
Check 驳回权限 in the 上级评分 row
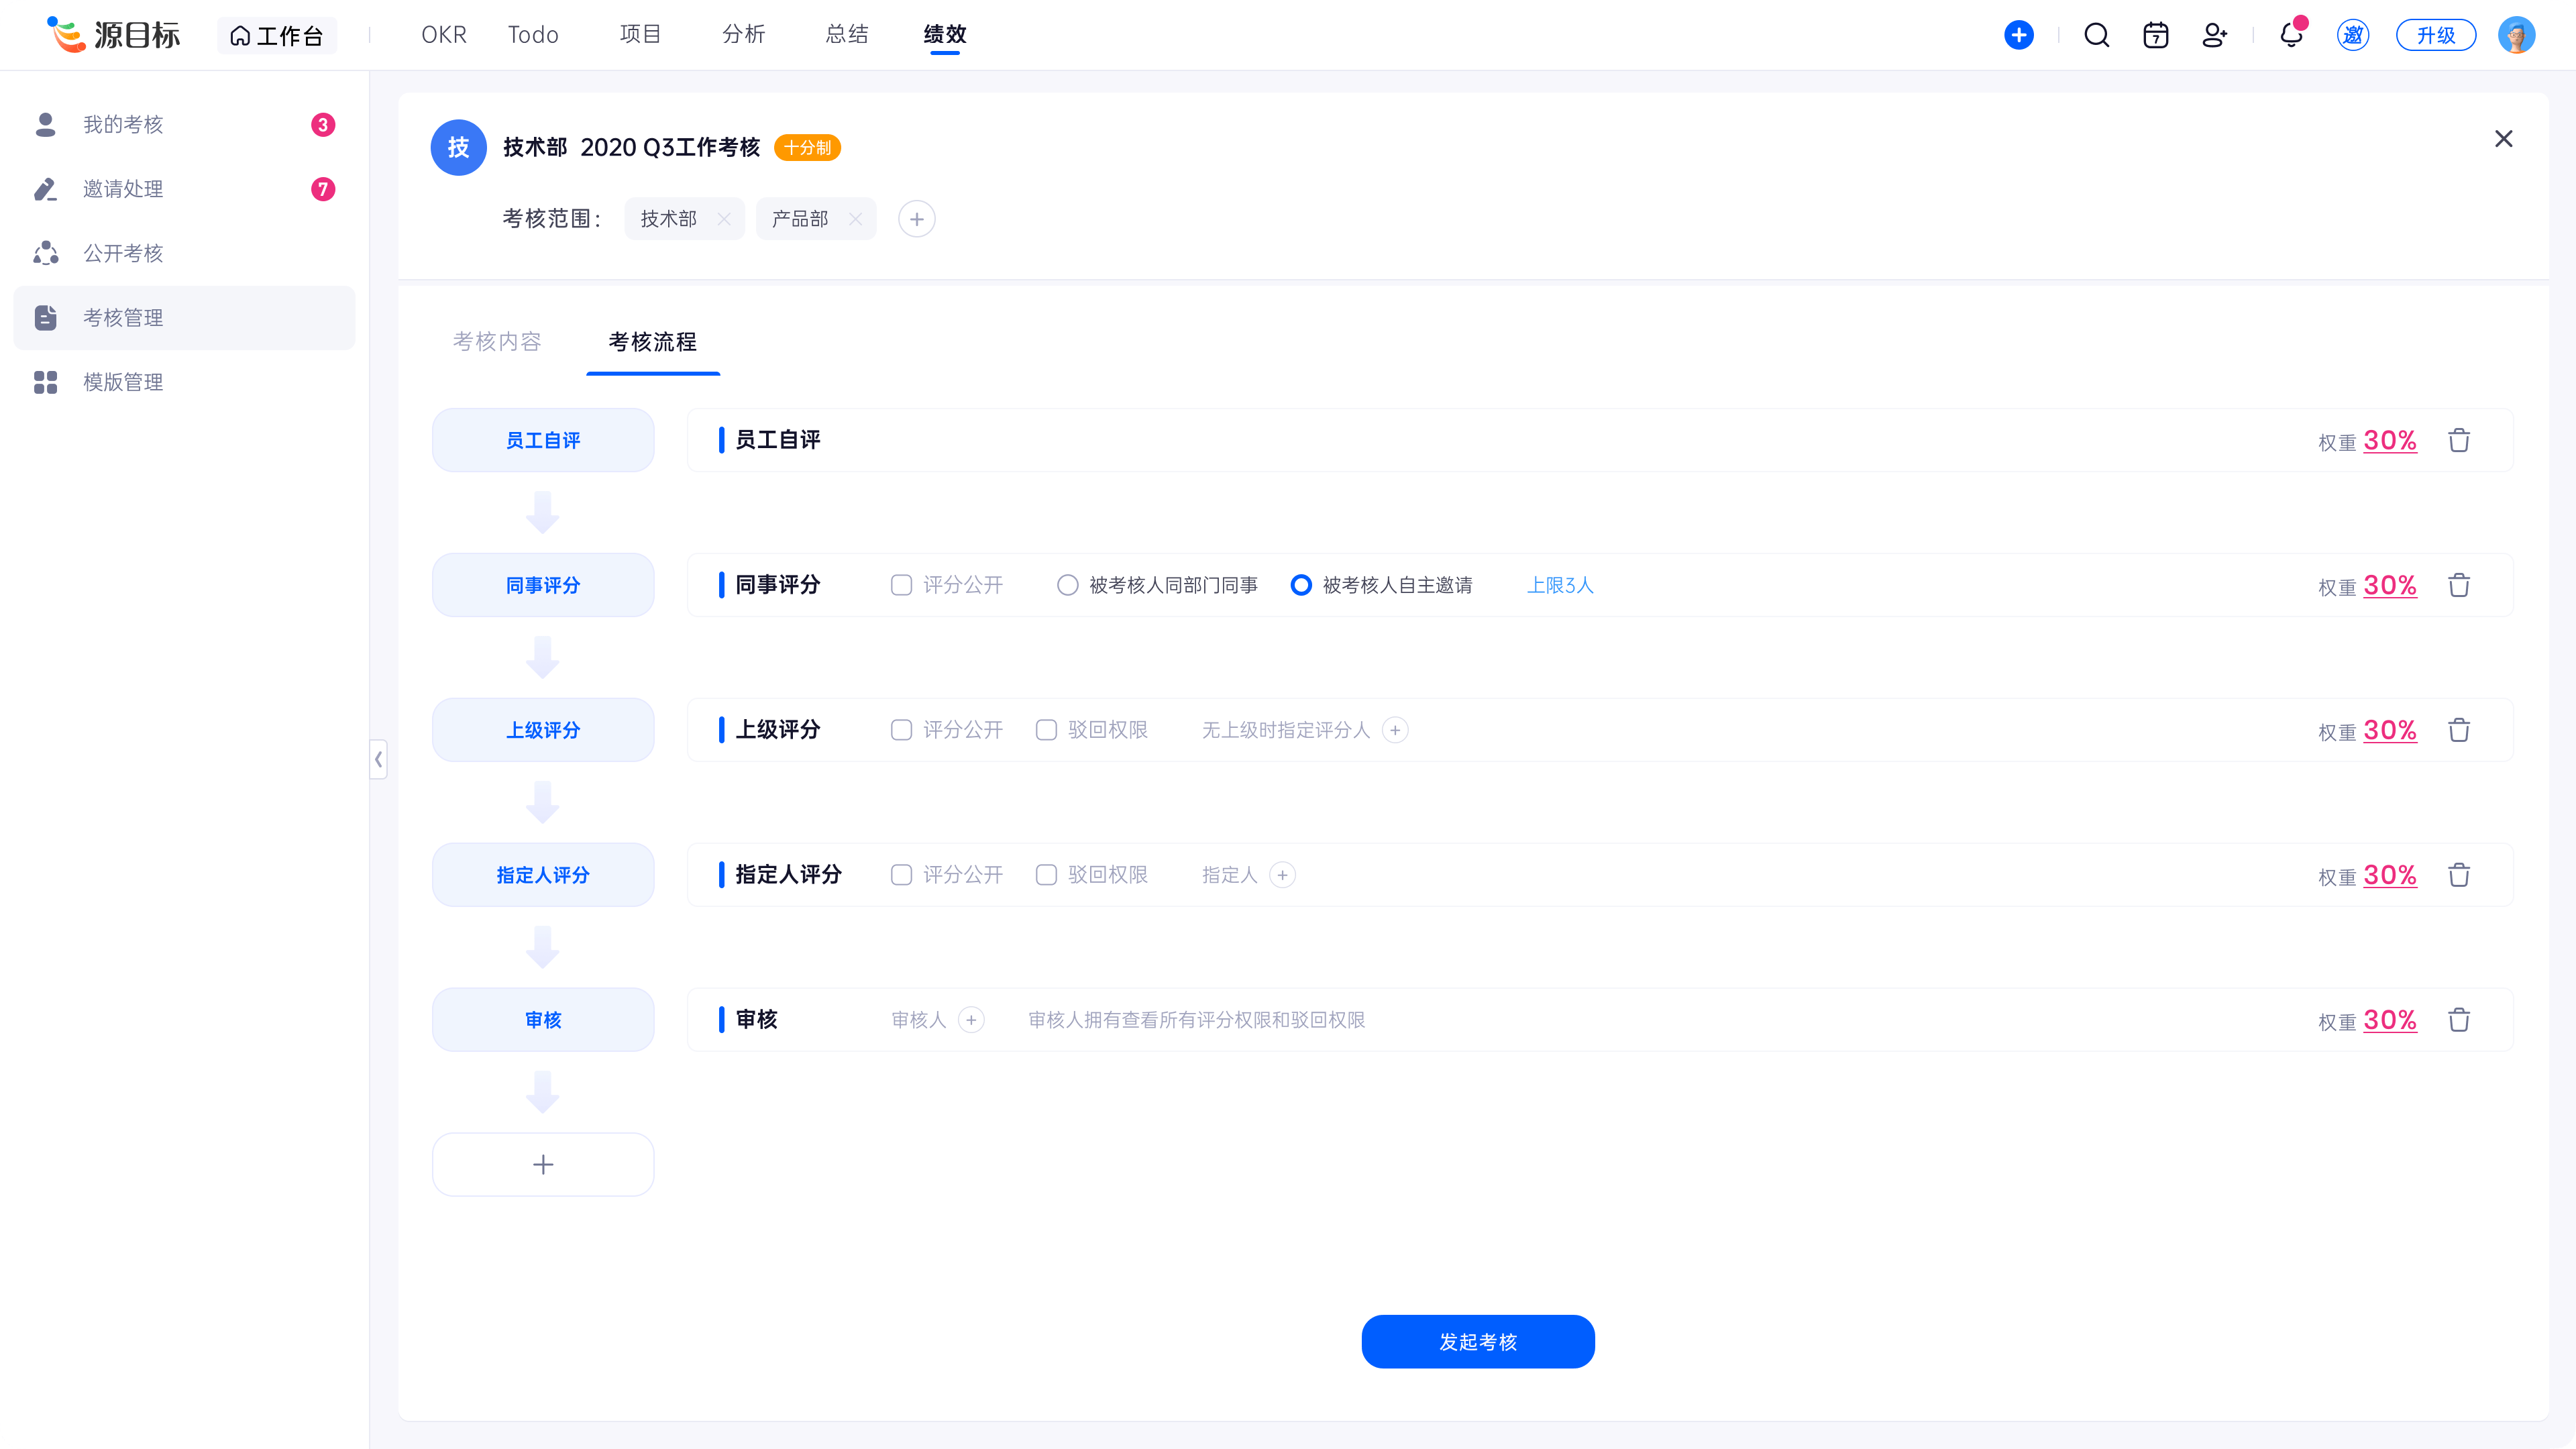click(x=1046, y=730)
